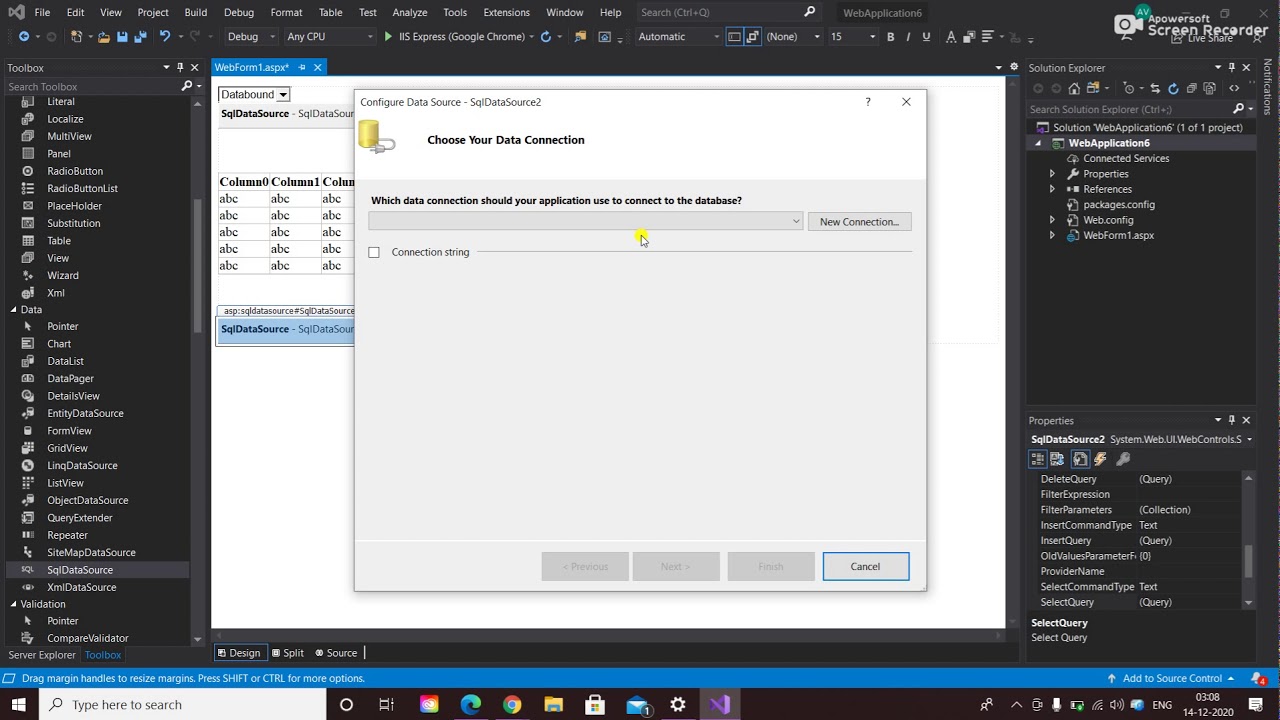Click the Windows Start button
The width and height of the screenshot is (1280, 720).
[19, 705]
